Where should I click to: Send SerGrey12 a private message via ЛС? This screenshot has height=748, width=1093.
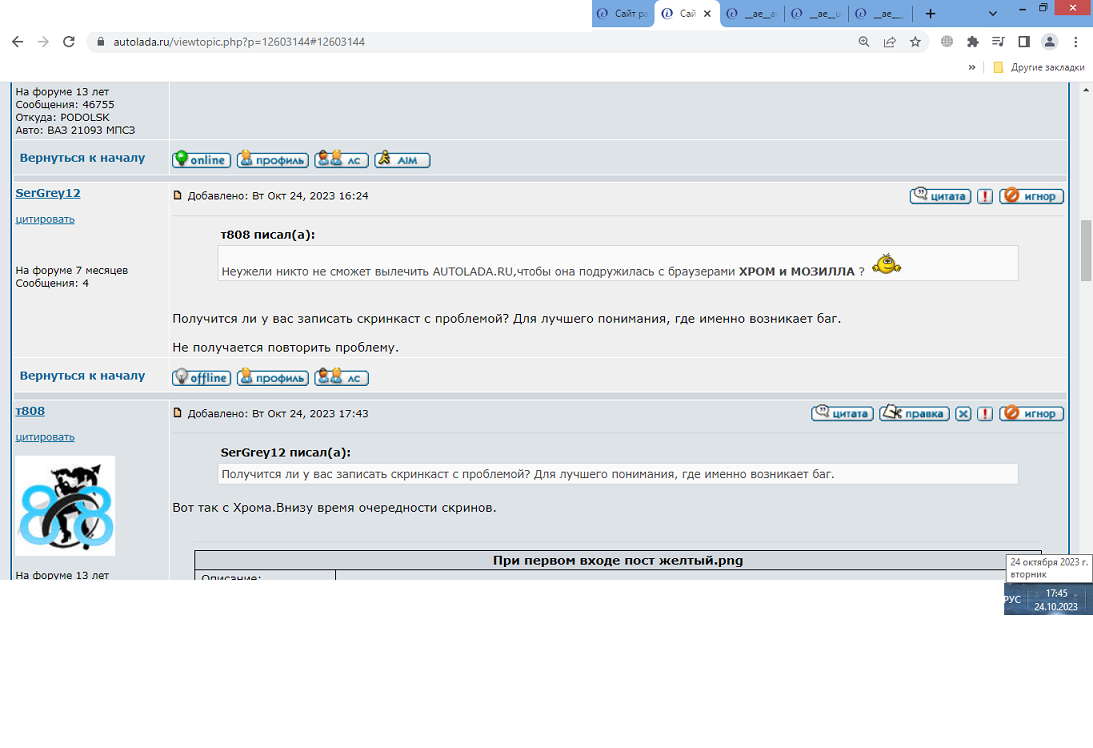click(341, 378)
